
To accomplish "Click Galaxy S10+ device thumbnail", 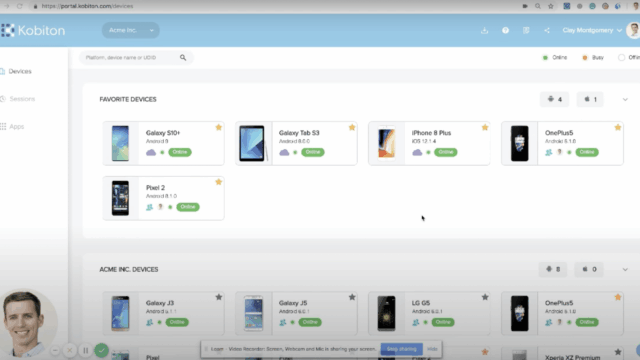I will click(120, 143).
